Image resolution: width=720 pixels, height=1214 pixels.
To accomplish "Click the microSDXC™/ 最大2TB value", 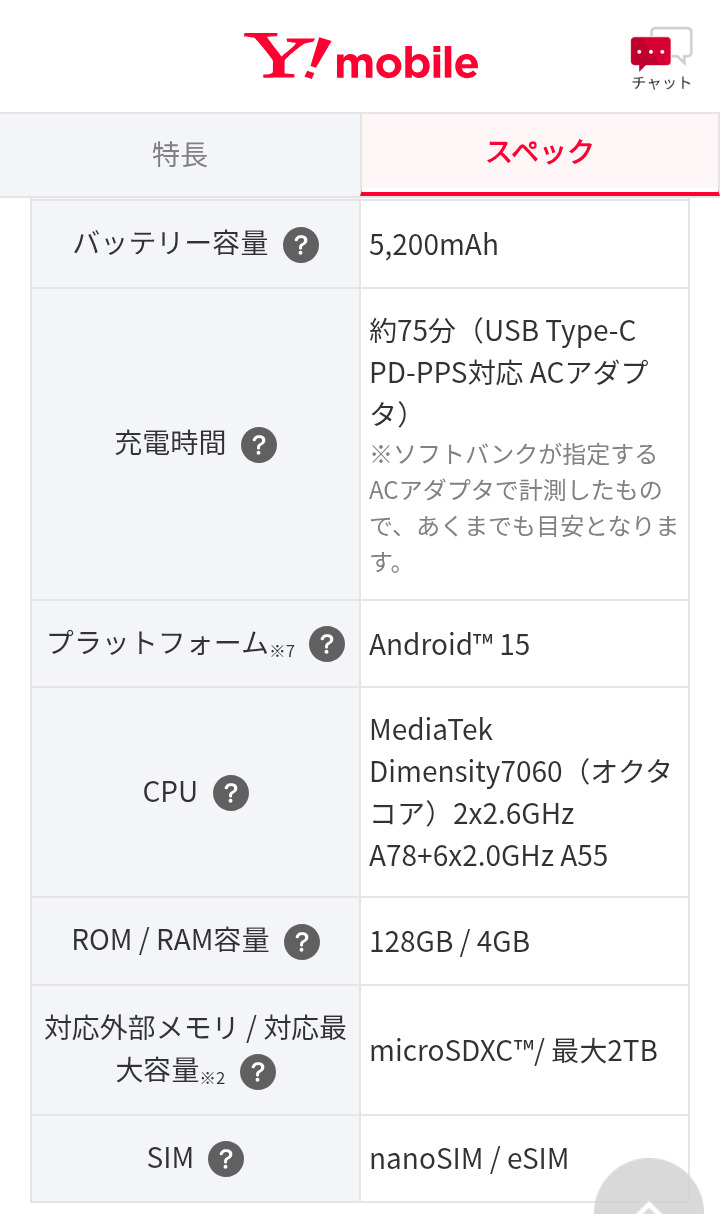I will coord(514,1051).
